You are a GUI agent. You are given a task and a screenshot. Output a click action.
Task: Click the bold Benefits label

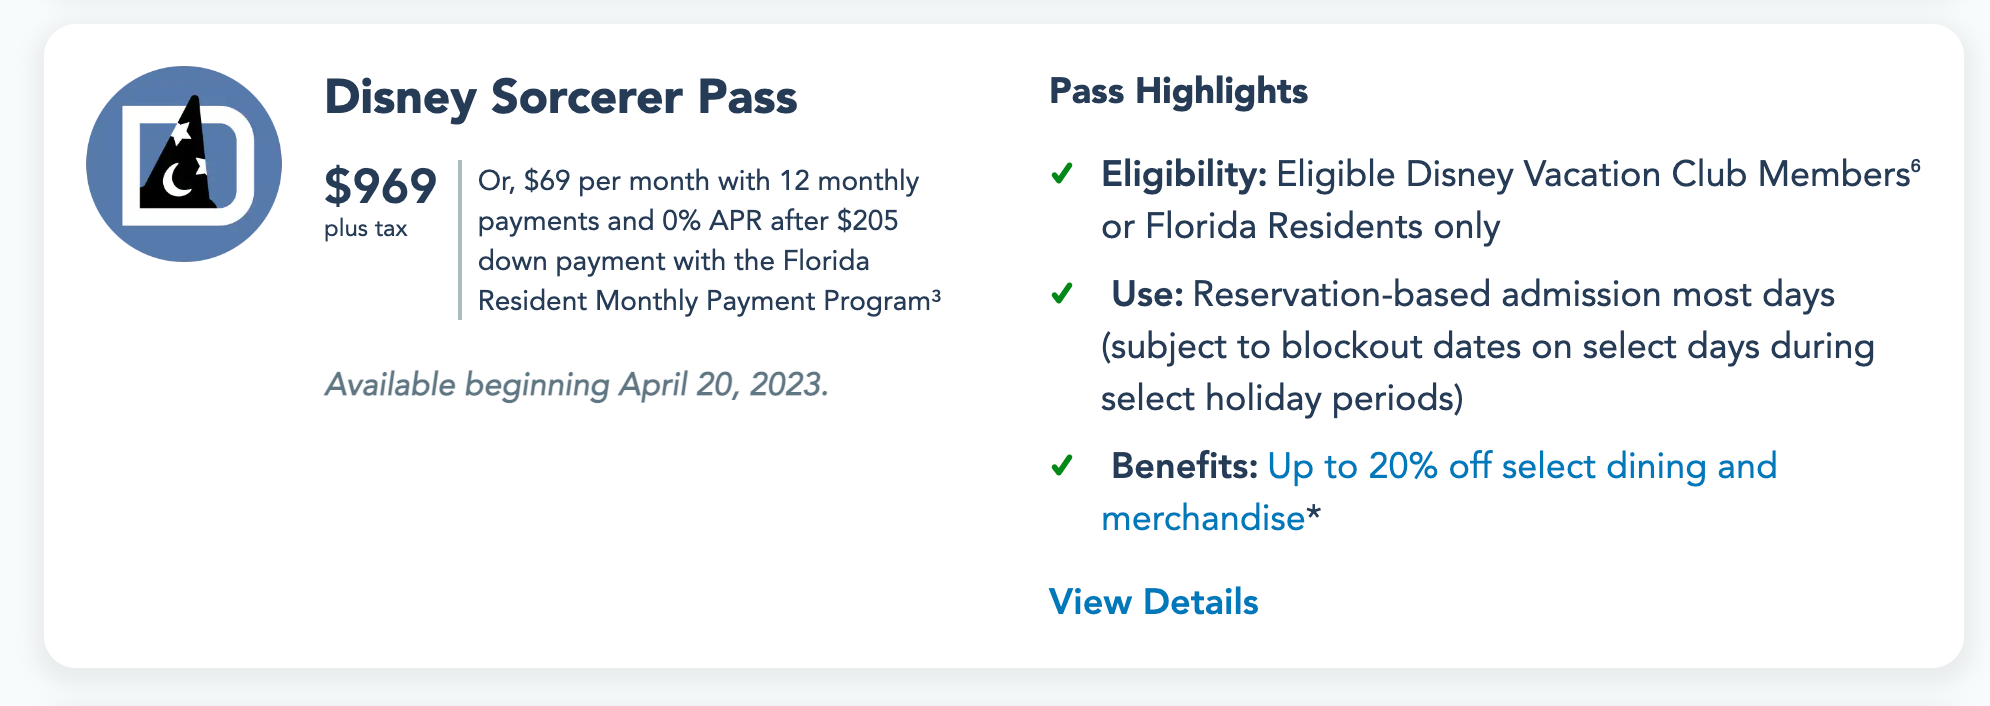point(1184,466)
